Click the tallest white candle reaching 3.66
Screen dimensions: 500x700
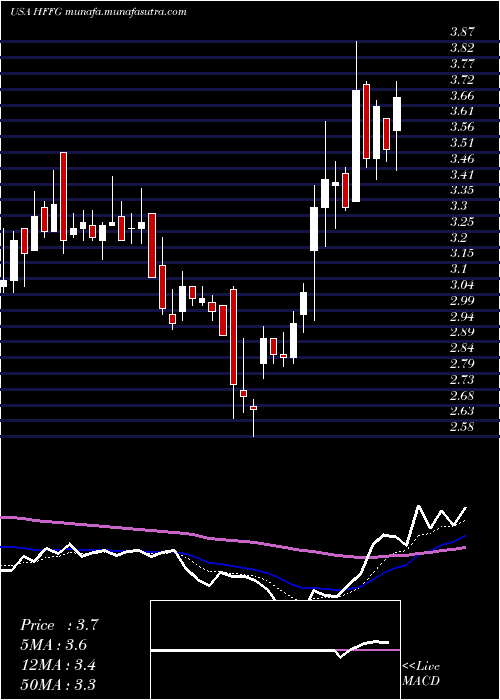click(x=356, y=146)
